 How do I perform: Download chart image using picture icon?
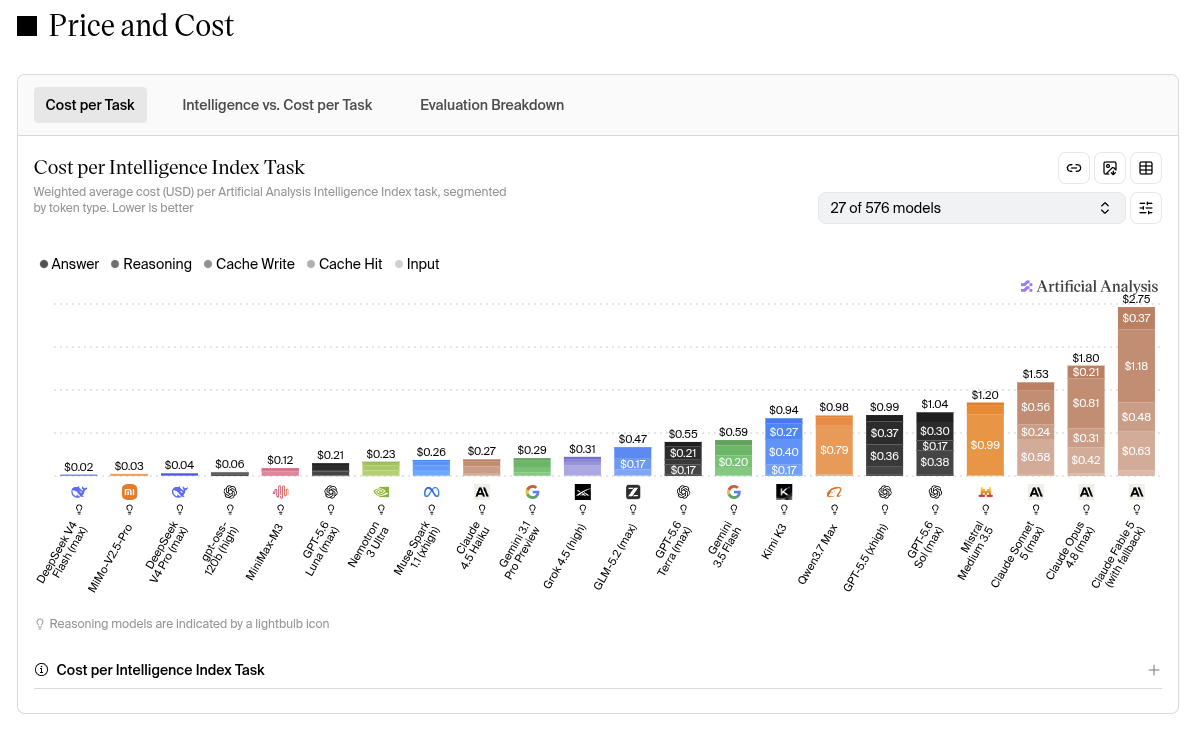(1109, 168)
